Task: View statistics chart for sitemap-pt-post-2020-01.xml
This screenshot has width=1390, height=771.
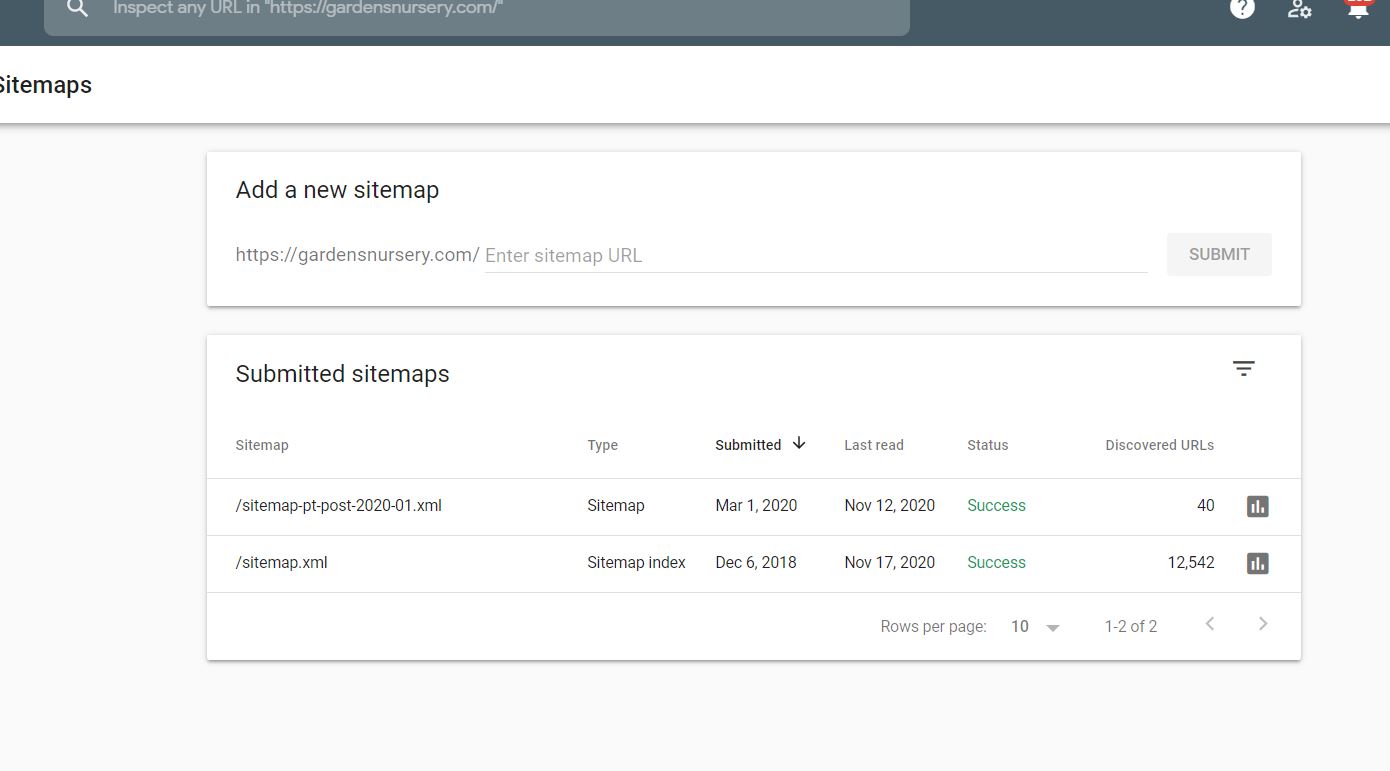Action: [x=1257, y=506]
